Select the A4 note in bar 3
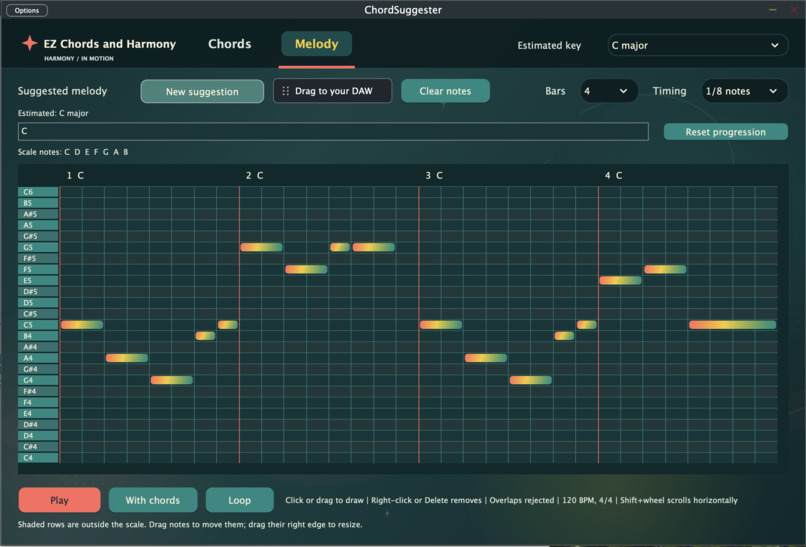This screenshot has width=806, height=547. pyautogui.click(x=486, y=358)
